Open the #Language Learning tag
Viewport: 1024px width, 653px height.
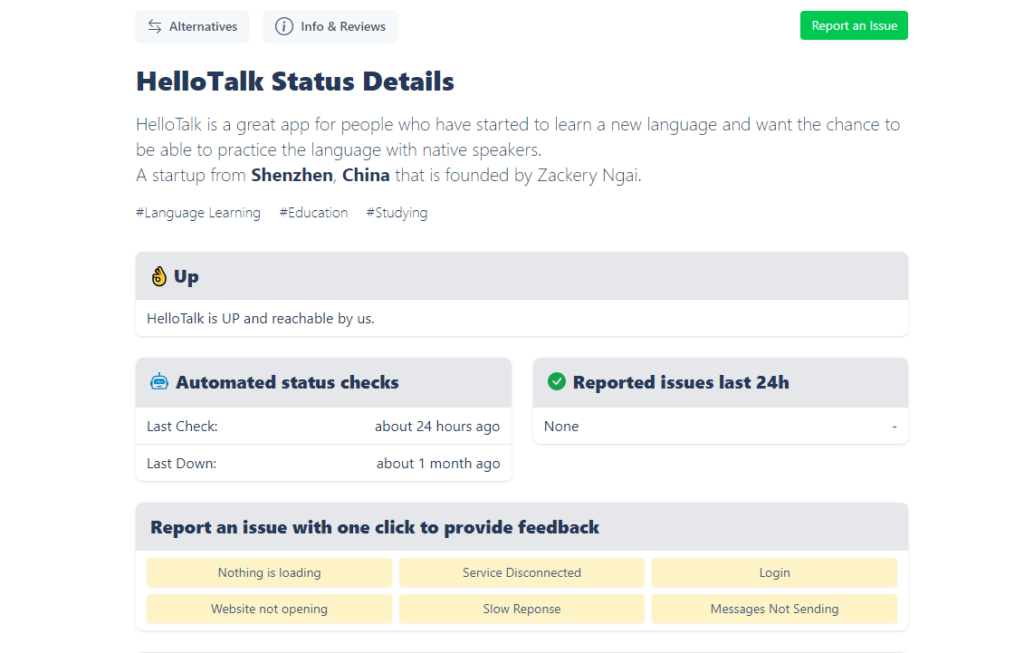(x=198, y=213)
